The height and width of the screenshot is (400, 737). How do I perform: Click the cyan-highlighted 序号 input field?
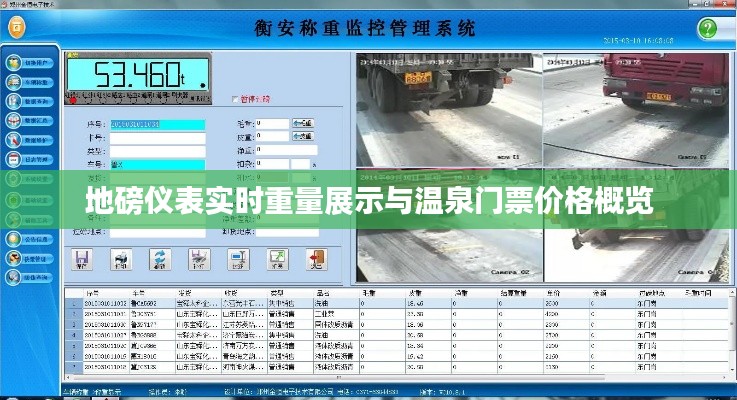coord(157,124)
